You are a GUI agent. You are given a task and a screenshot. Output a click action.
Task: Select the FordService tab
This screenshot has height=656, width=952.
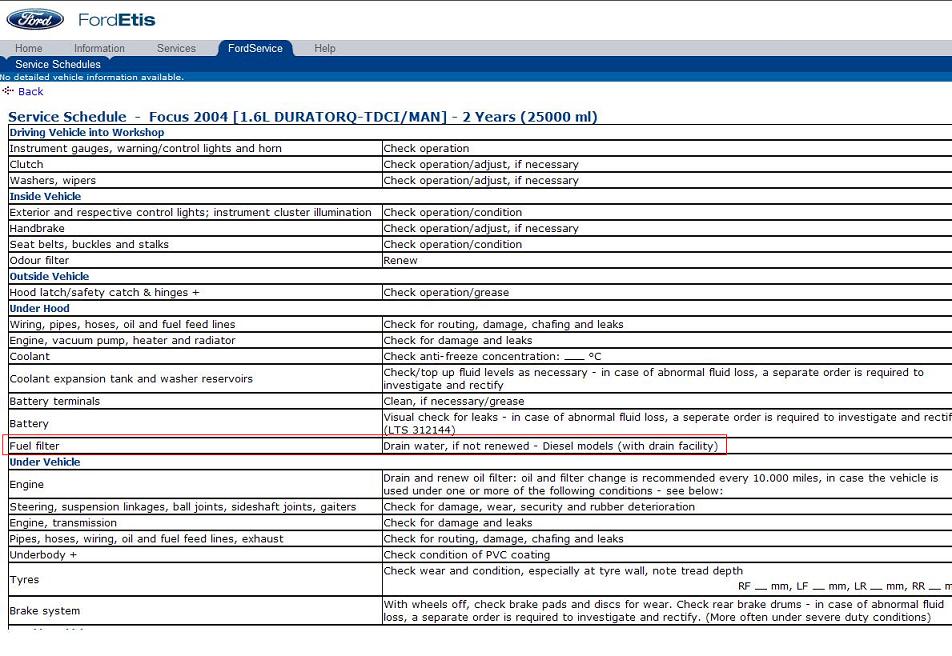pyautogui.click(x=255, y=48)
